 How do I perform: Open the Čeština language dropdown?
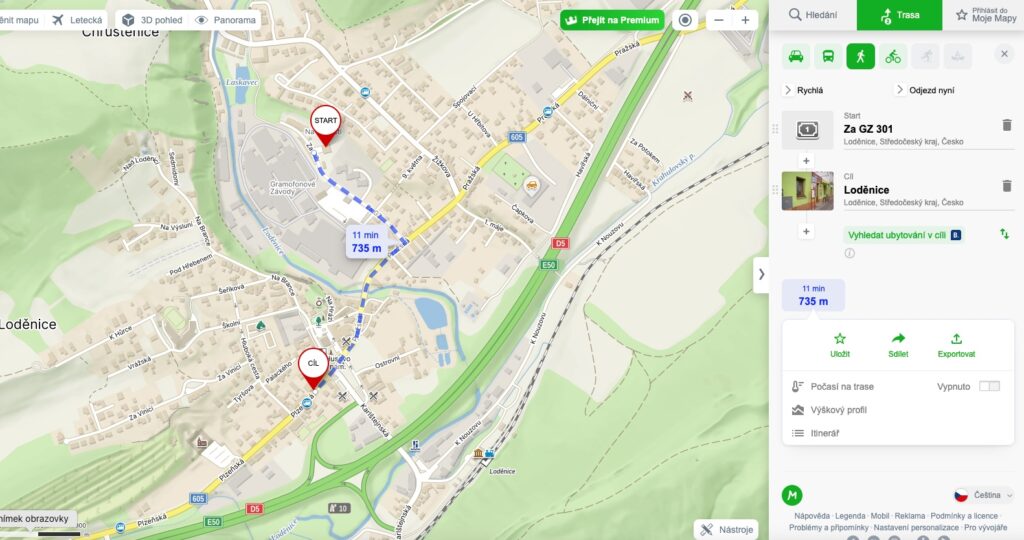(x=983, y=495)
